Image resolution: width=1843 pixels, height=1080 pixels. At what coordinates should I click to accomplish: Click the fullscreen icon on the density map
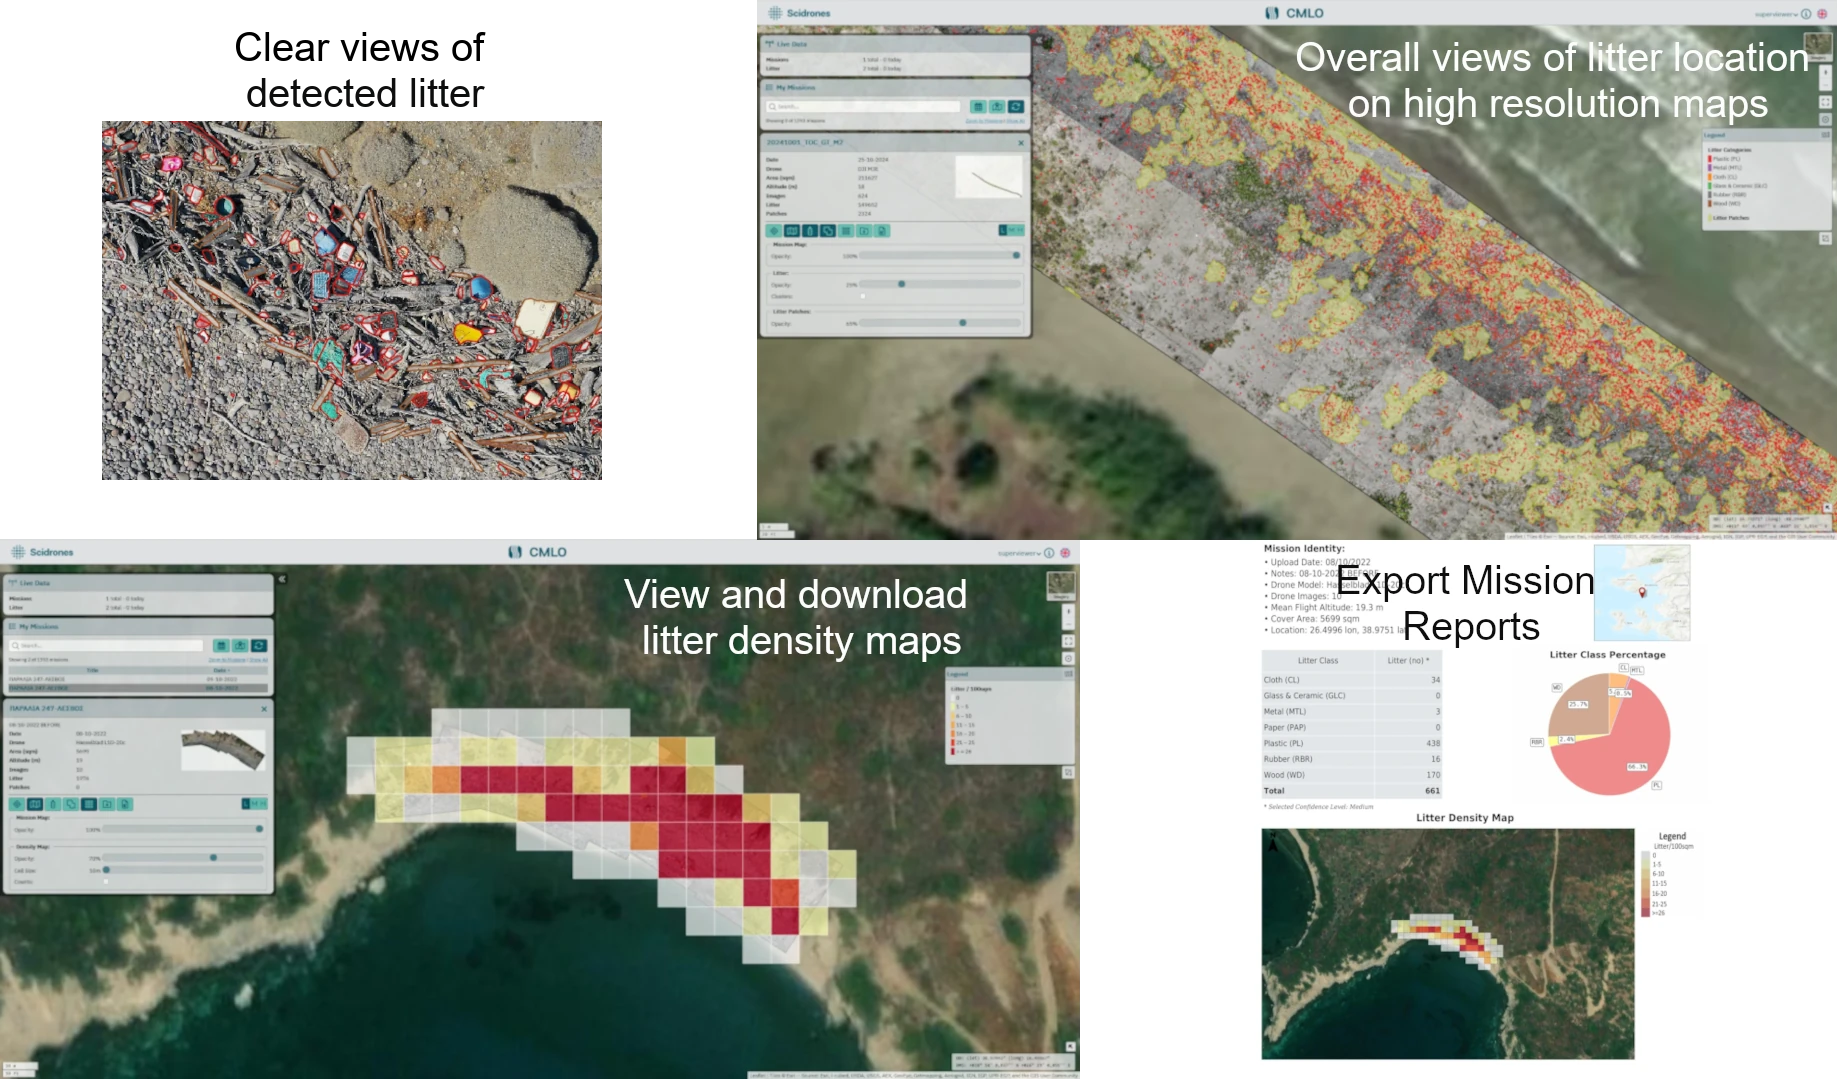[x=1068, y=641]
